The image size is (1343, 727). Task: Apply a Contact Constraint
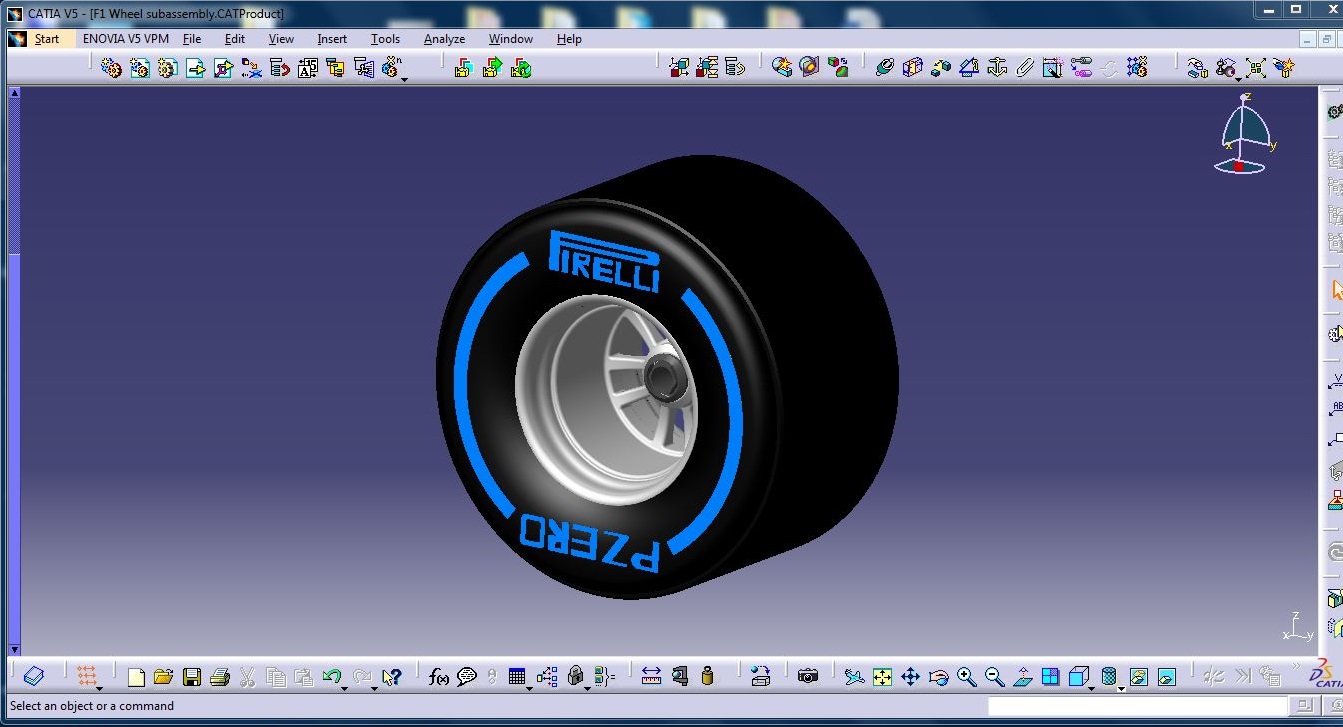[x=912, y=67]
